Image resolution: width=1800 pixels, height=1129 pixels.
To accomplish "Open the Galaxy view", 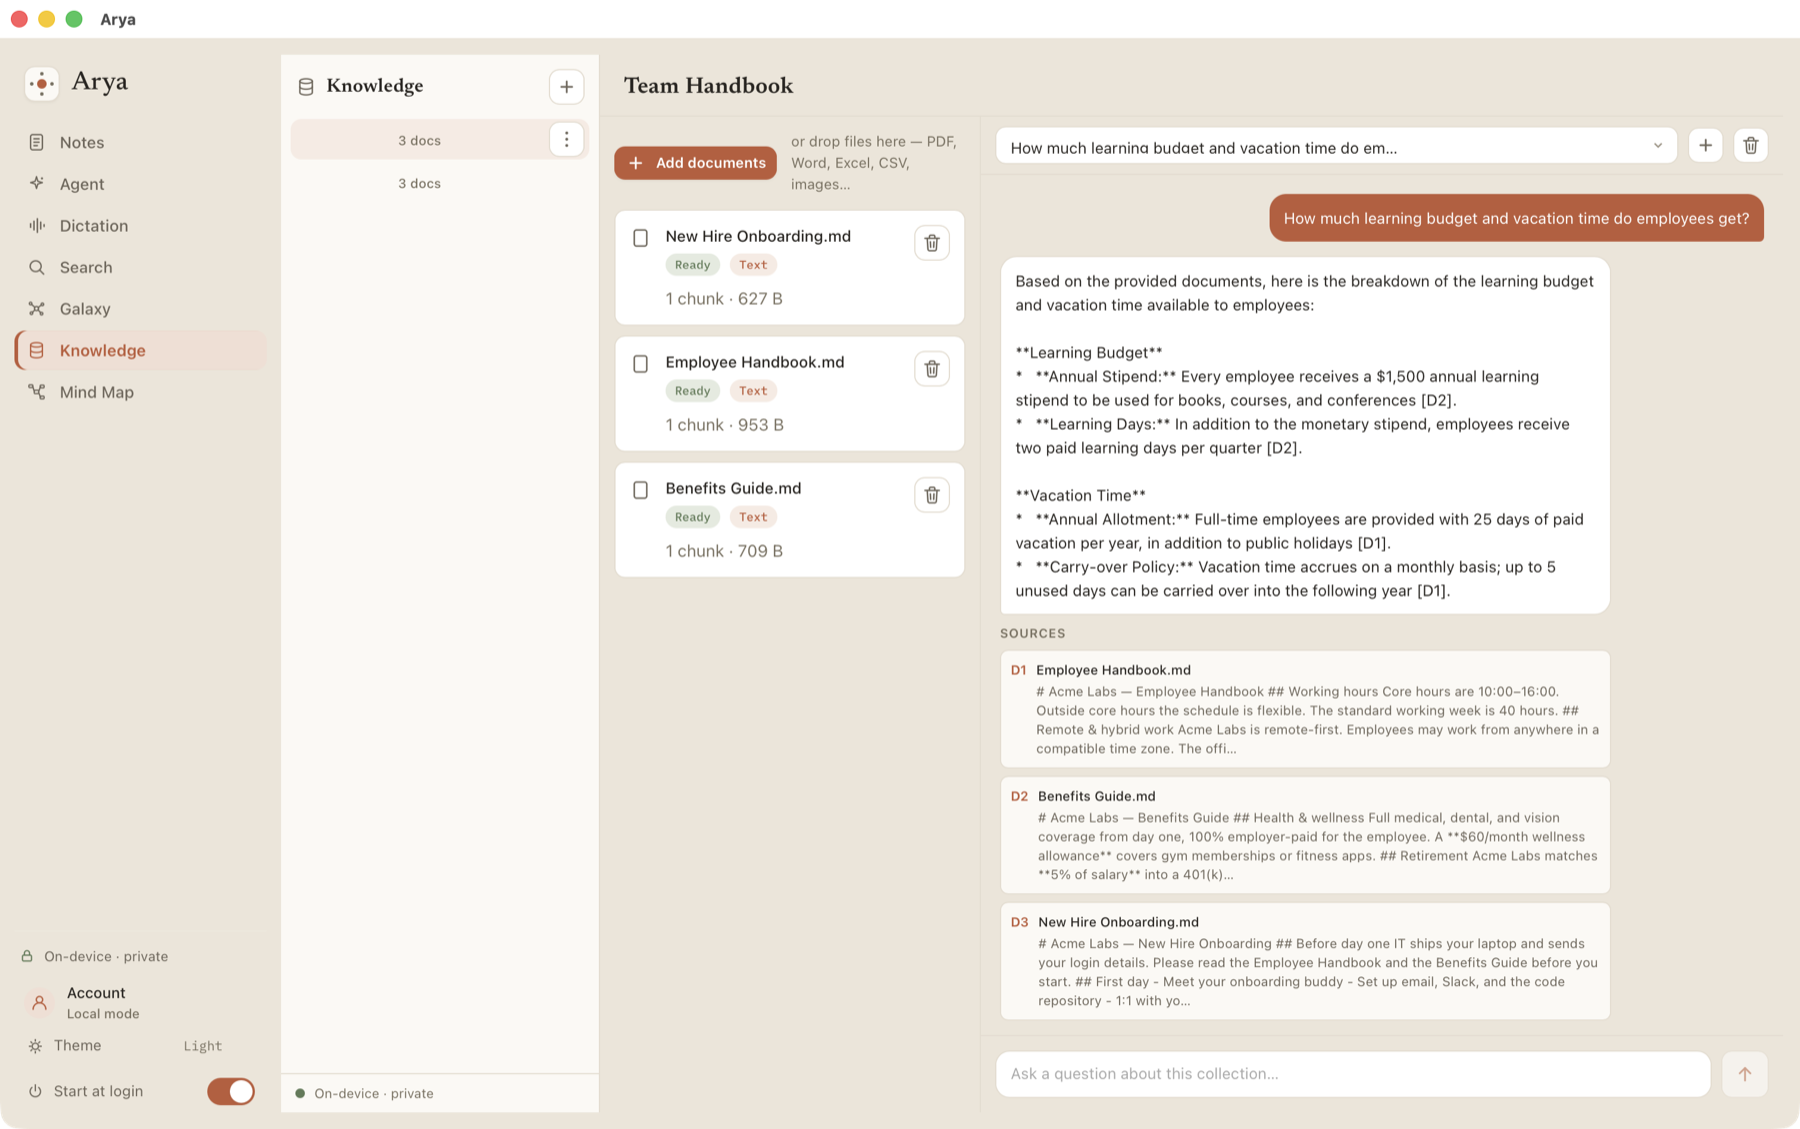I will point(140,309).
